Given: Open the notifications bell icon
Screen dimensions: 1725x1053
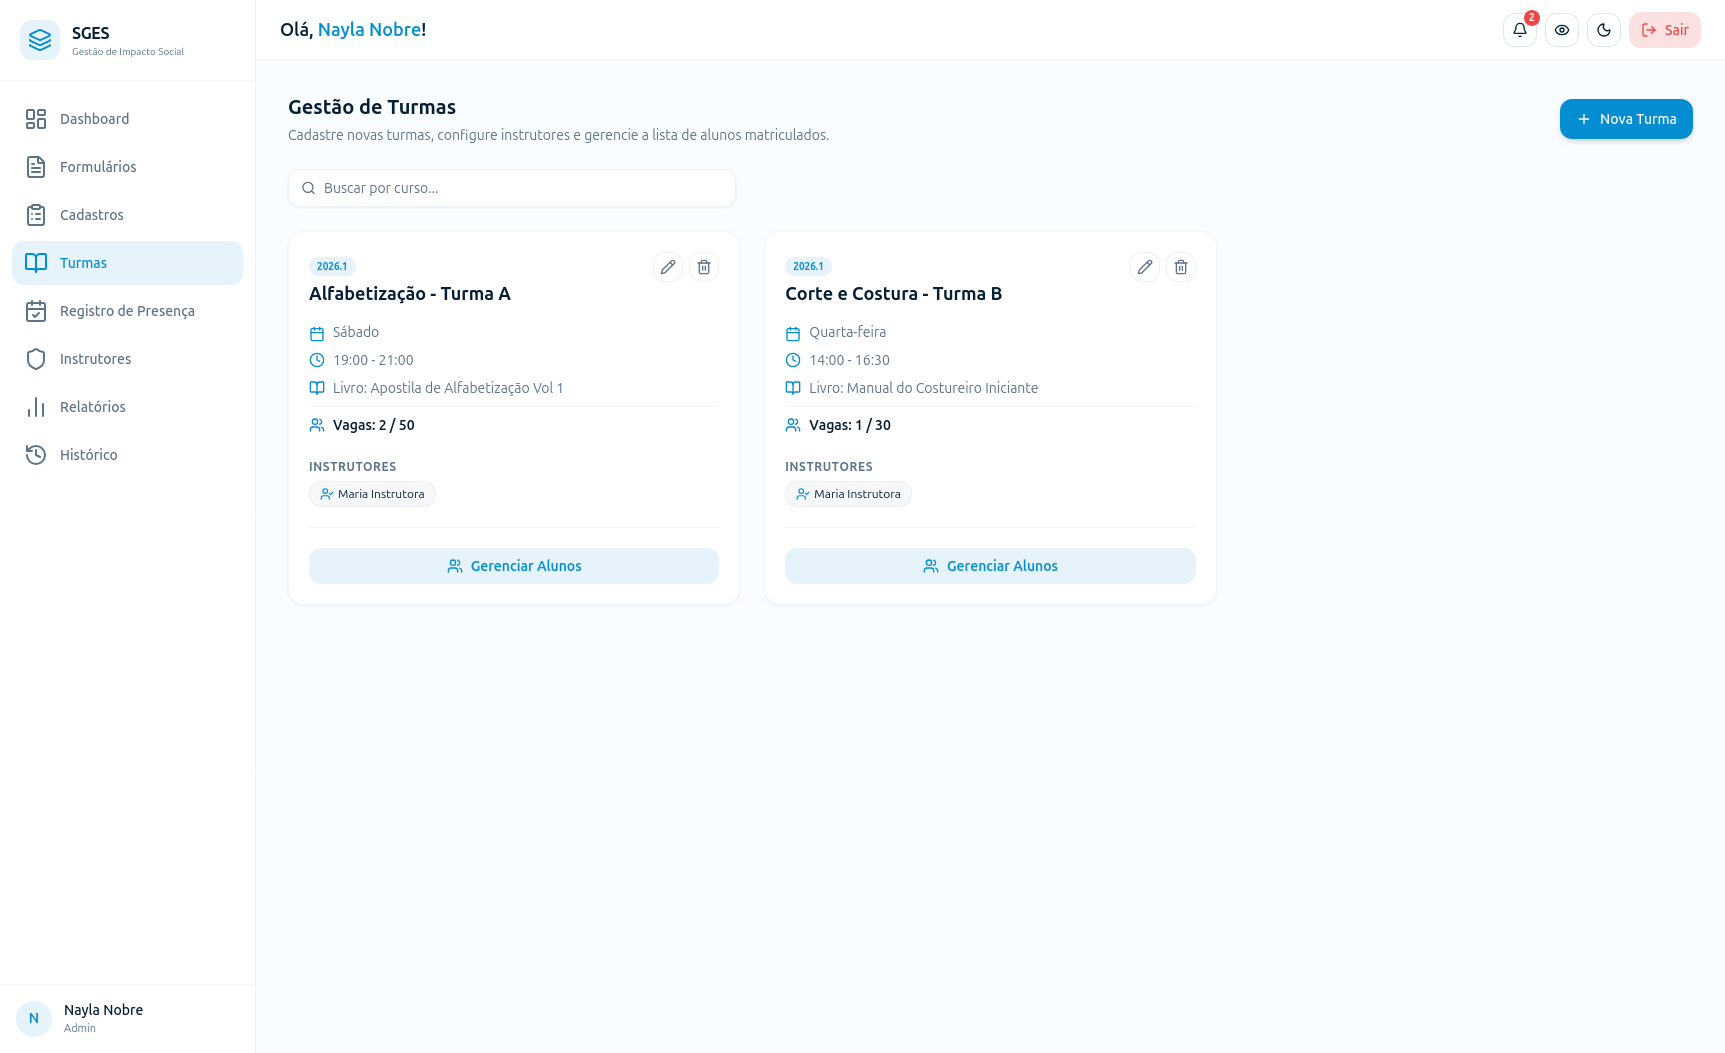Looking at the screenshot, I should point(1519,30).
